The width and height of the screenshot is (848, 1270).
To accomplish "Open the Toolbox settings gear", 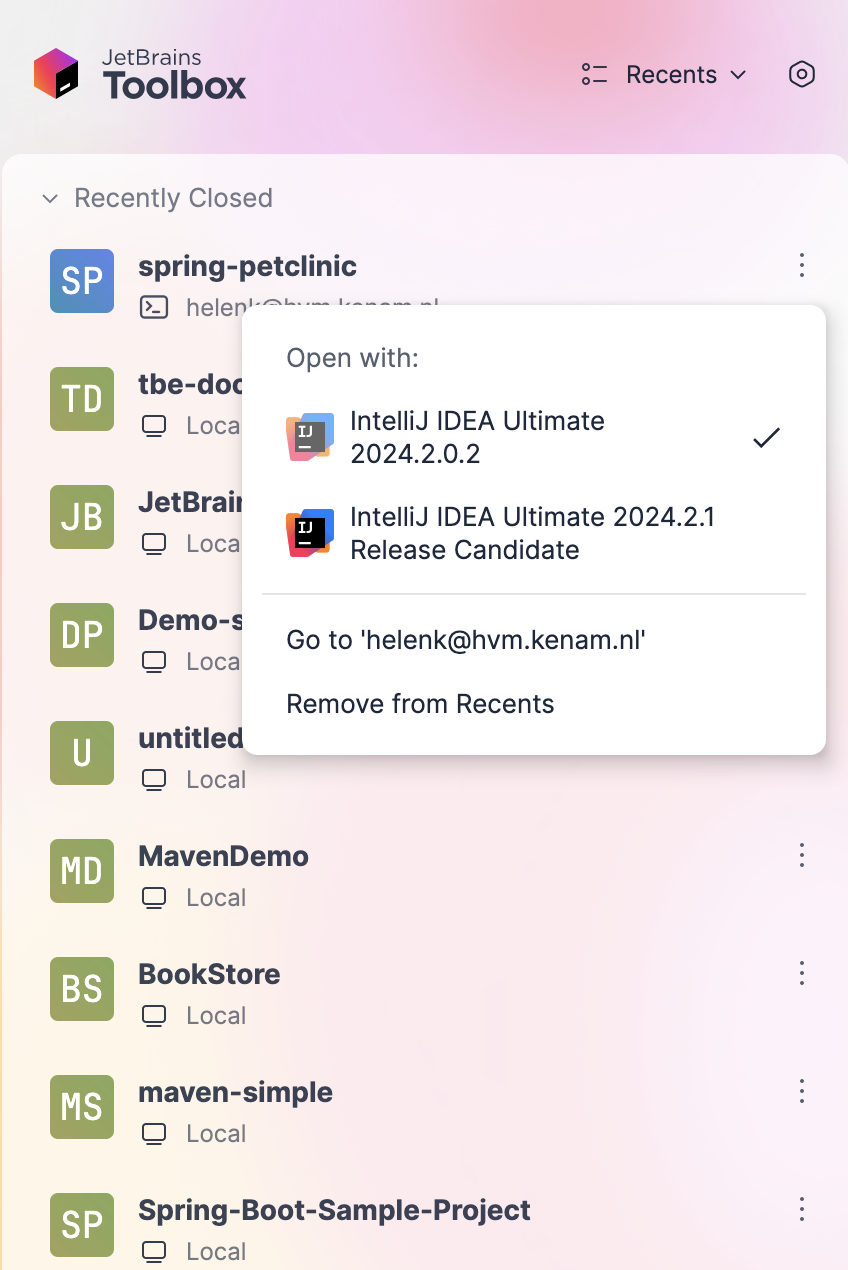I will (801, 74).
